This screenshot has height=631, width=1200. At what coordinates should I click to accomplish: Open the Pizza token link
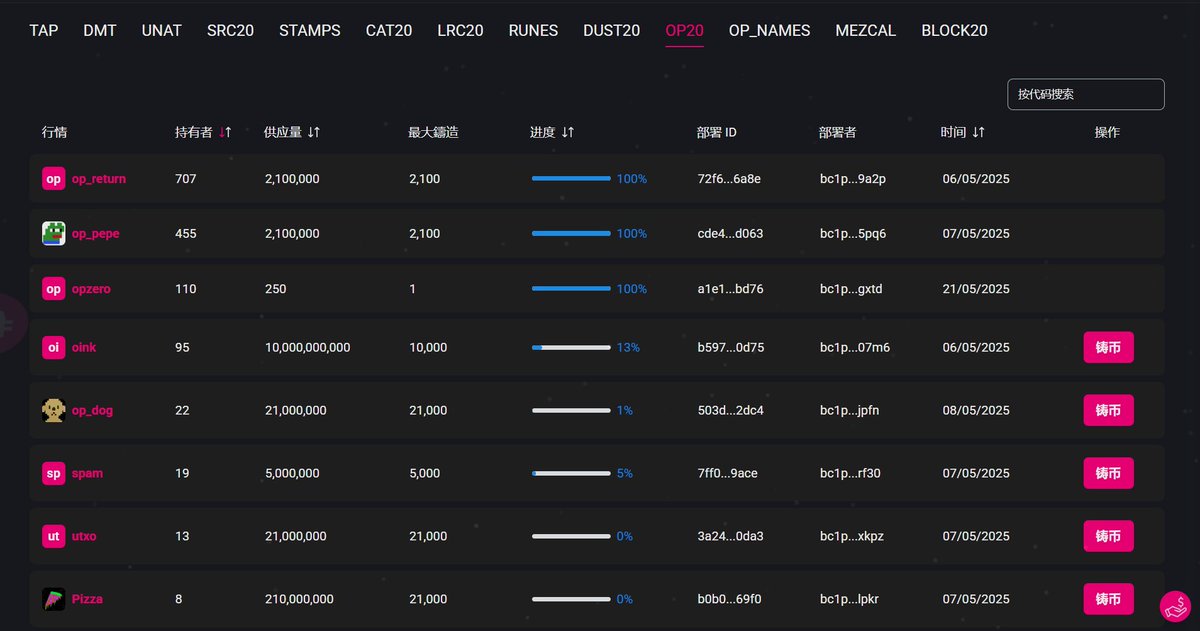[x=87, y=599]
